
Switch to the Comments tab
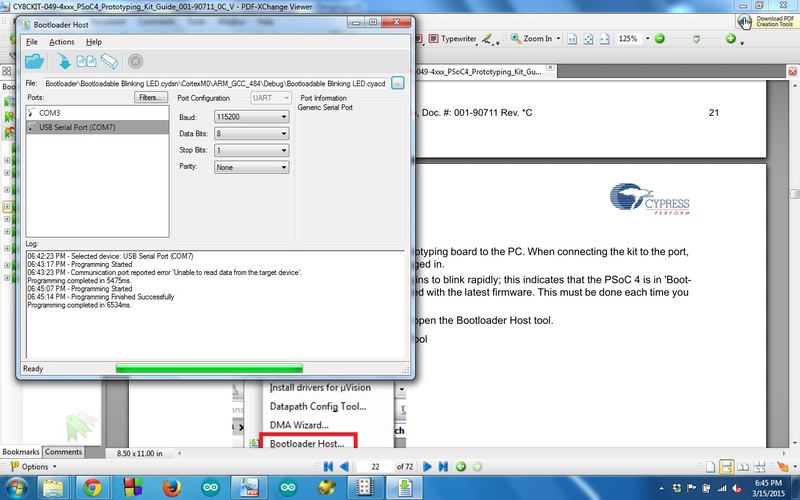click(x=63, y=452)
